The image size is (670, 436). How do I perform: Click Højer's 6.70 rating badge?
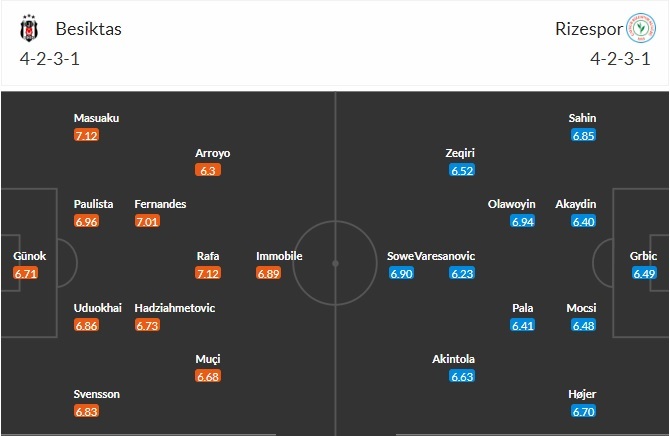click(x=583, y=411)
